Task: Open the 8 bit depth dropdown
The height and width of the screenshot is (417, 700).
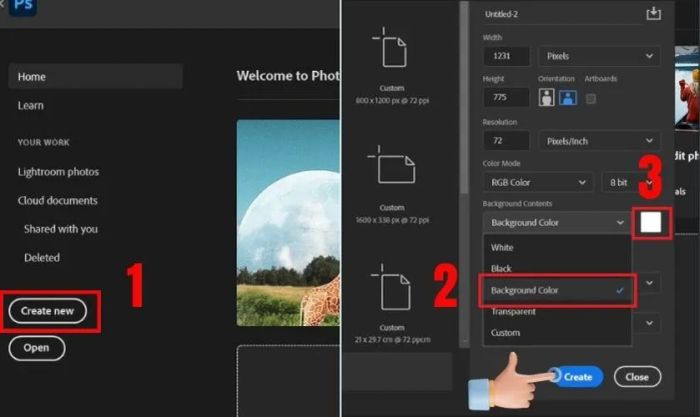Action: coord(629,182)
